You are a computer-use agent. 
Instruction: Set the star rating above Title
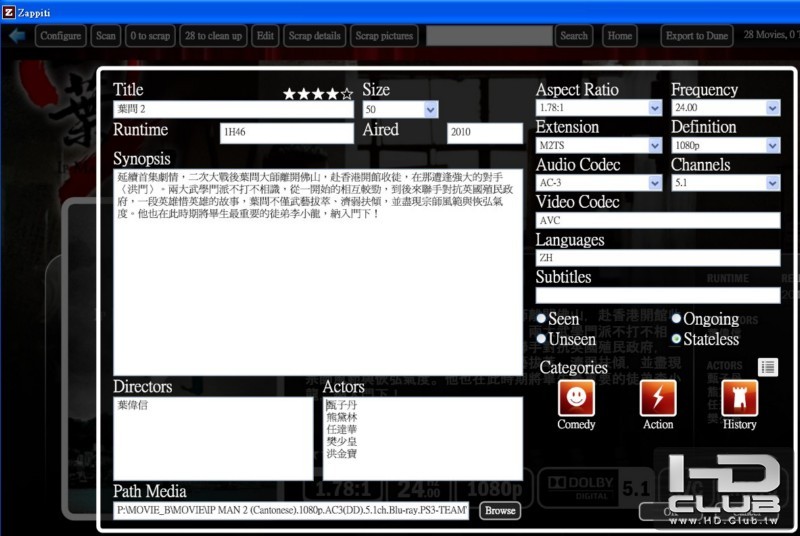pyautogui.click(x=318, y=93)
